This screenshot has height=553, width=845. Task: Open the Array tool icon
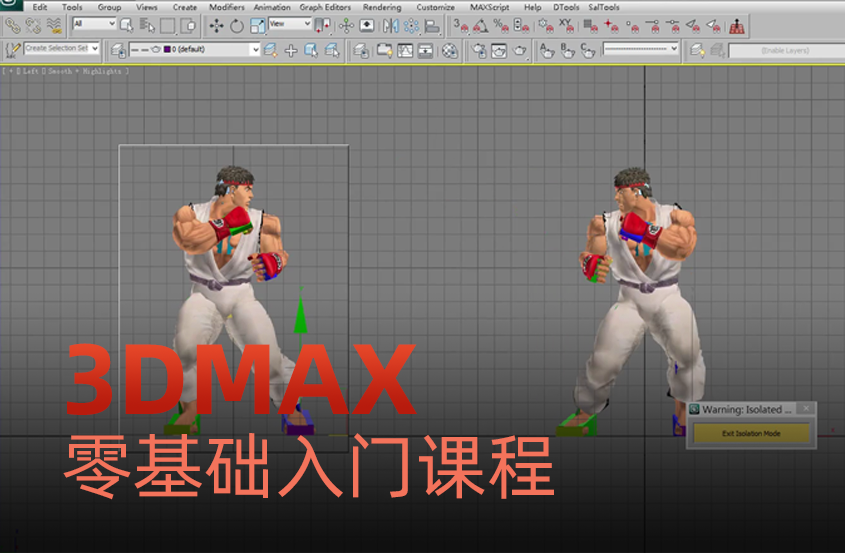pos(411,25)
